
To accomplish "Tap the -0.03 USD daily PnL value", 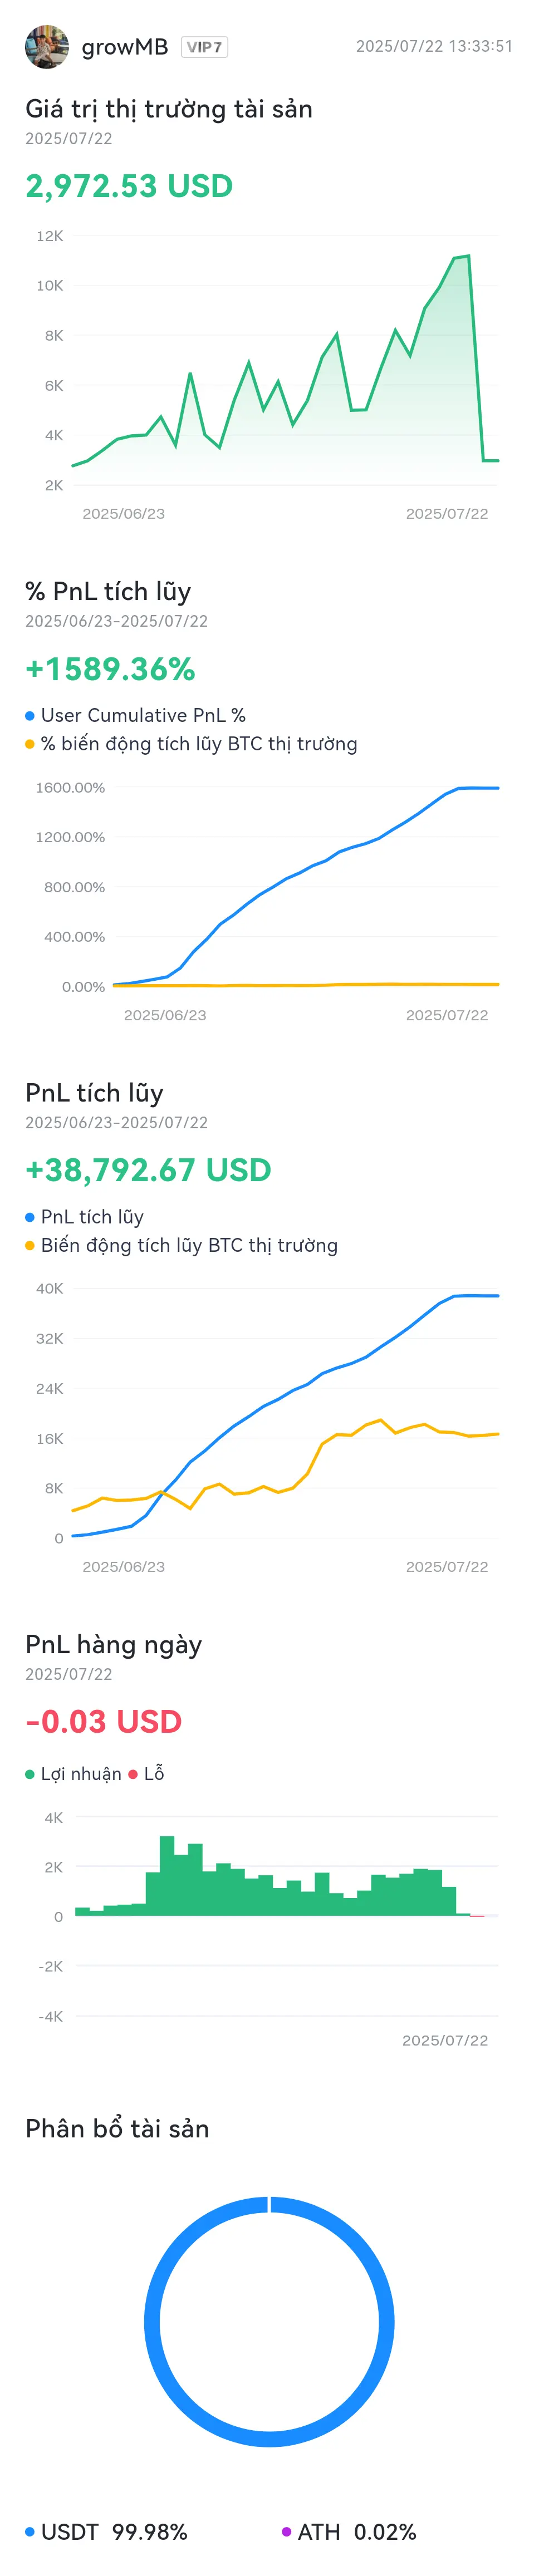I will (104, 1721).
